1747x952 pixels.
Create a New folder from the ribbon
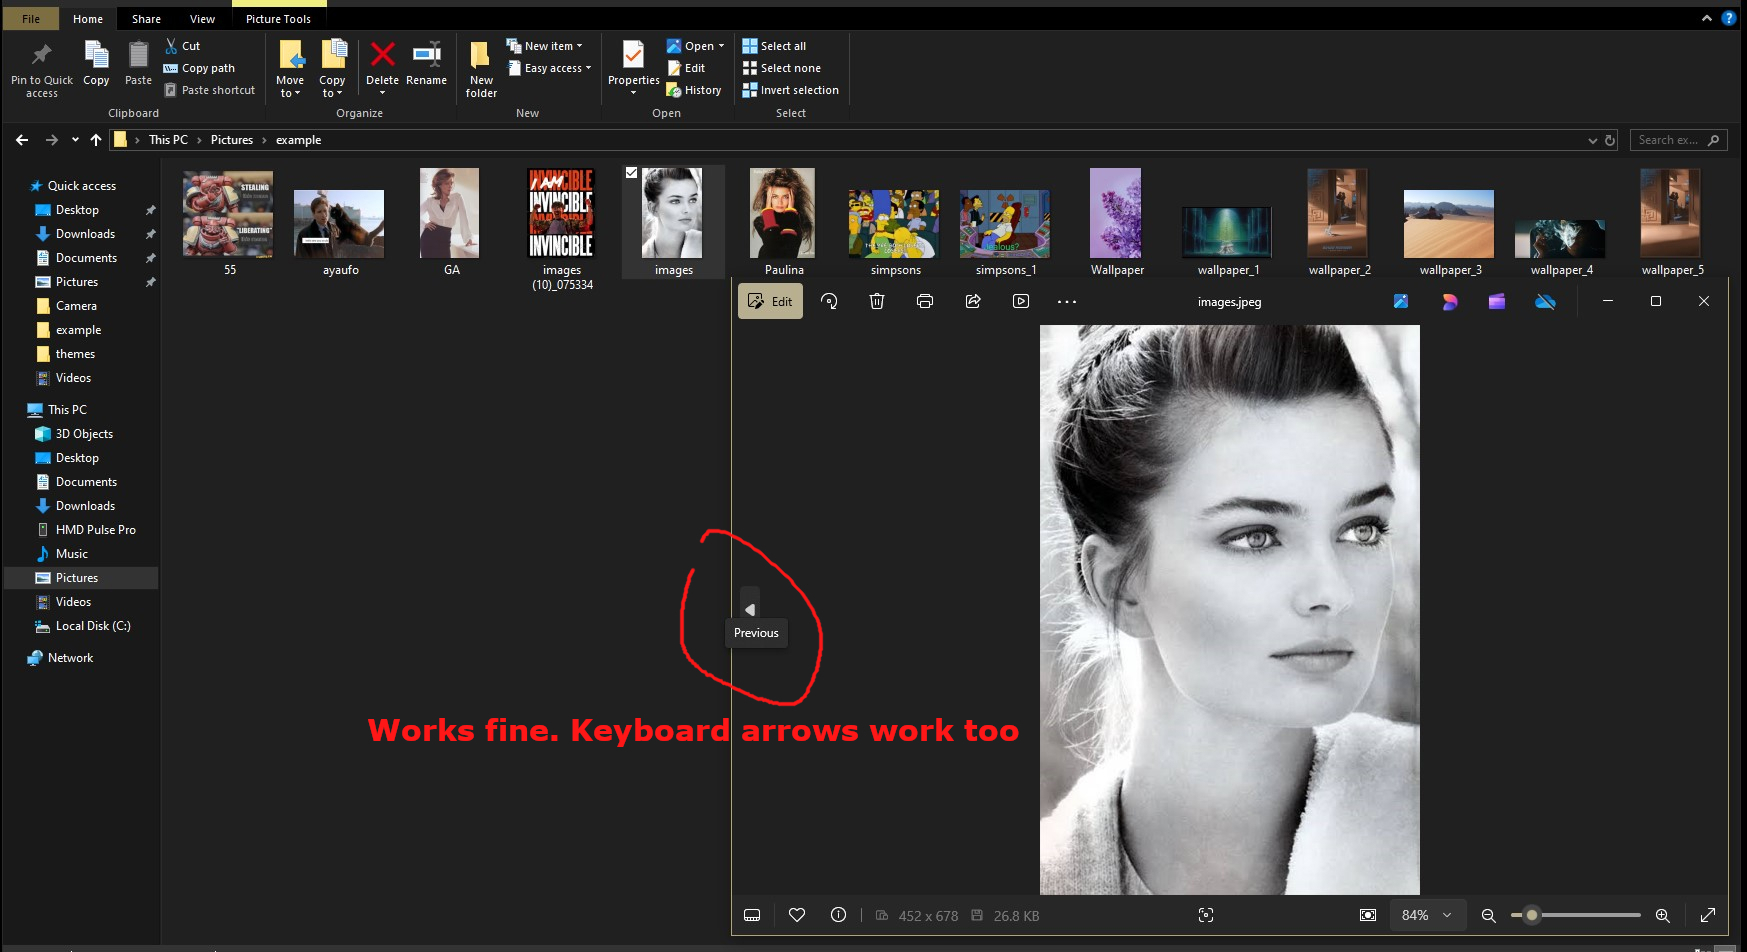point(481,69)
